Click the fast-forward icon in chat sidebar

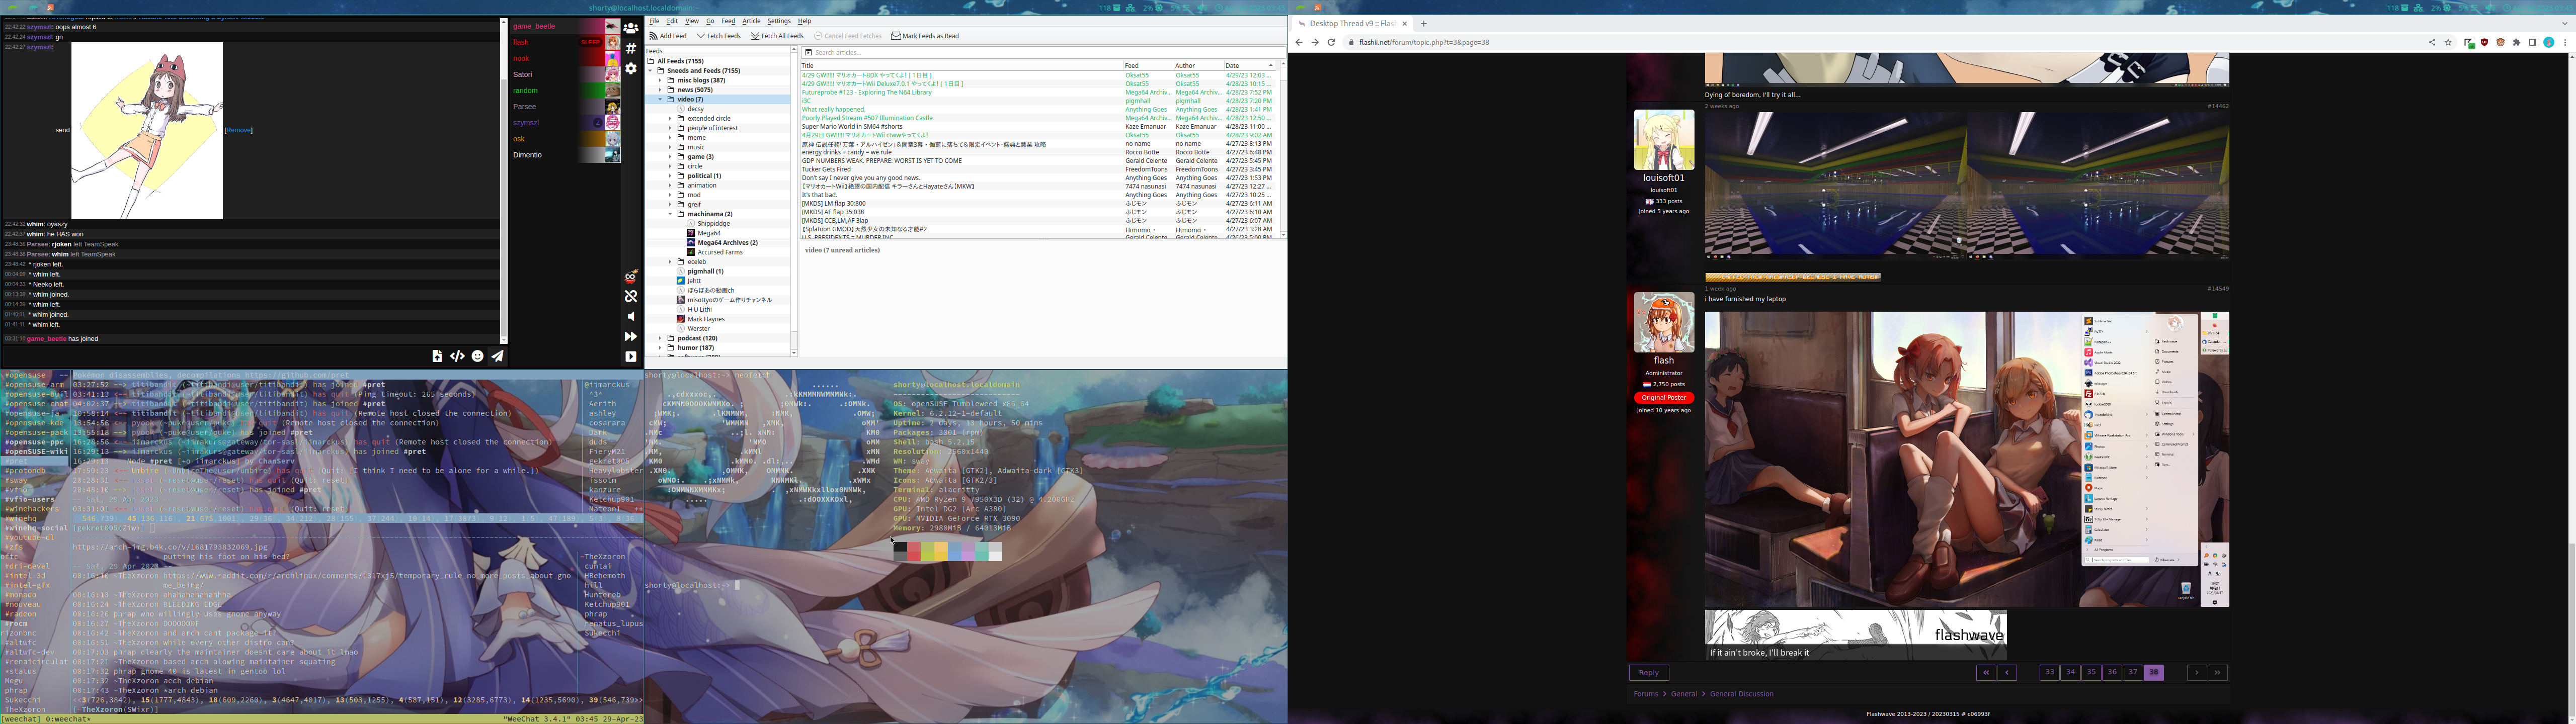(631, 336)
